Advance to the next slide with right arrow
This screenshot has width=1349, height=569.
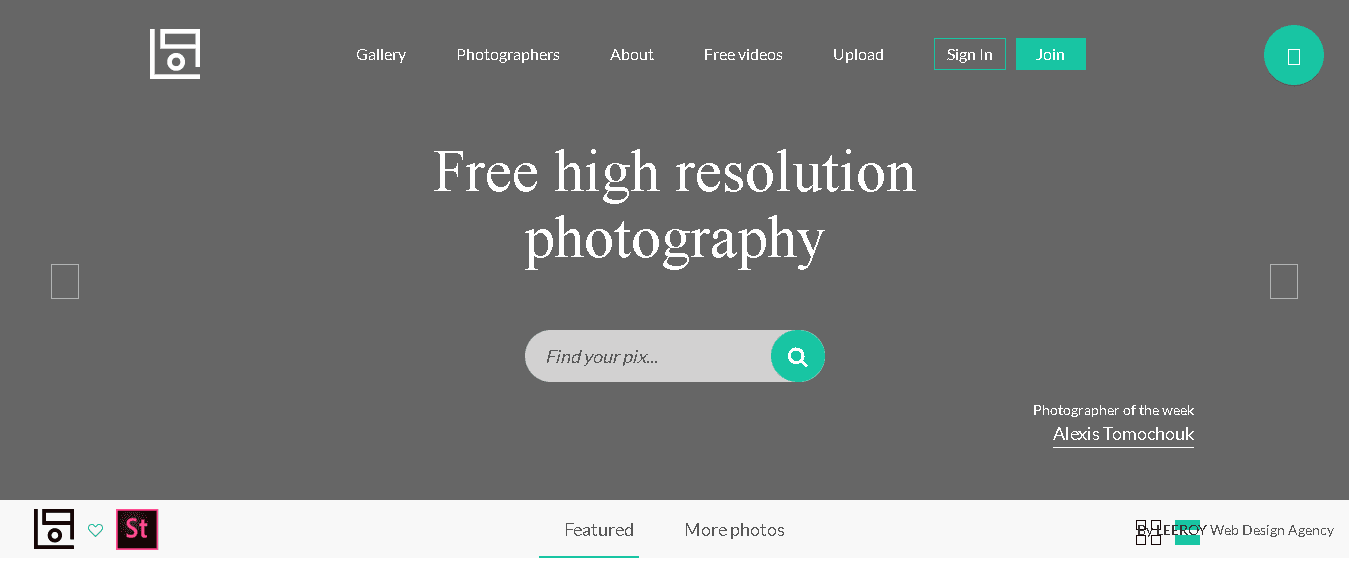1284,281
